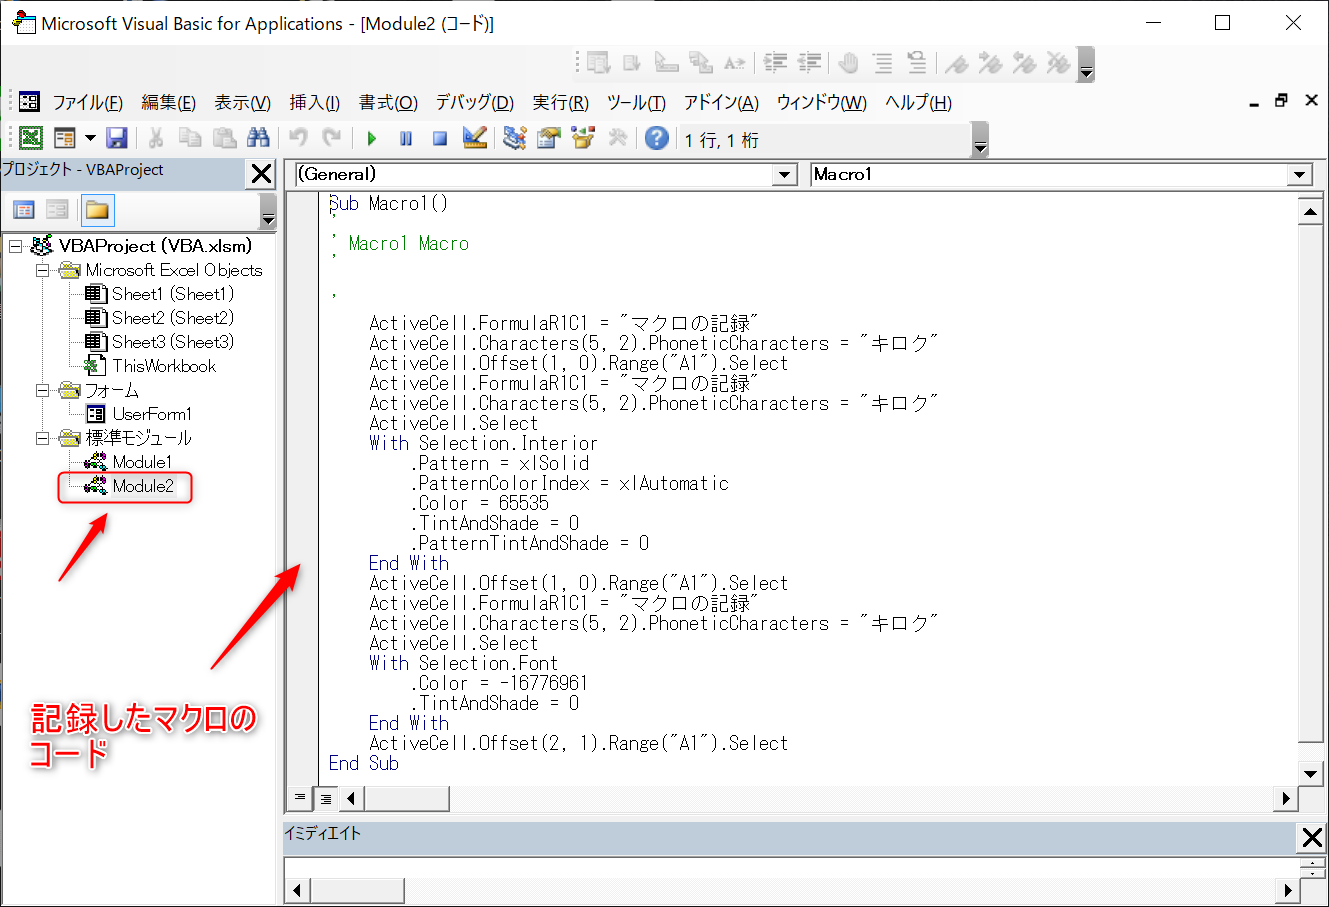This screenshot has width=1329, height=907.
Task: Open the ツール(T) menu
Action: [636, 102]
